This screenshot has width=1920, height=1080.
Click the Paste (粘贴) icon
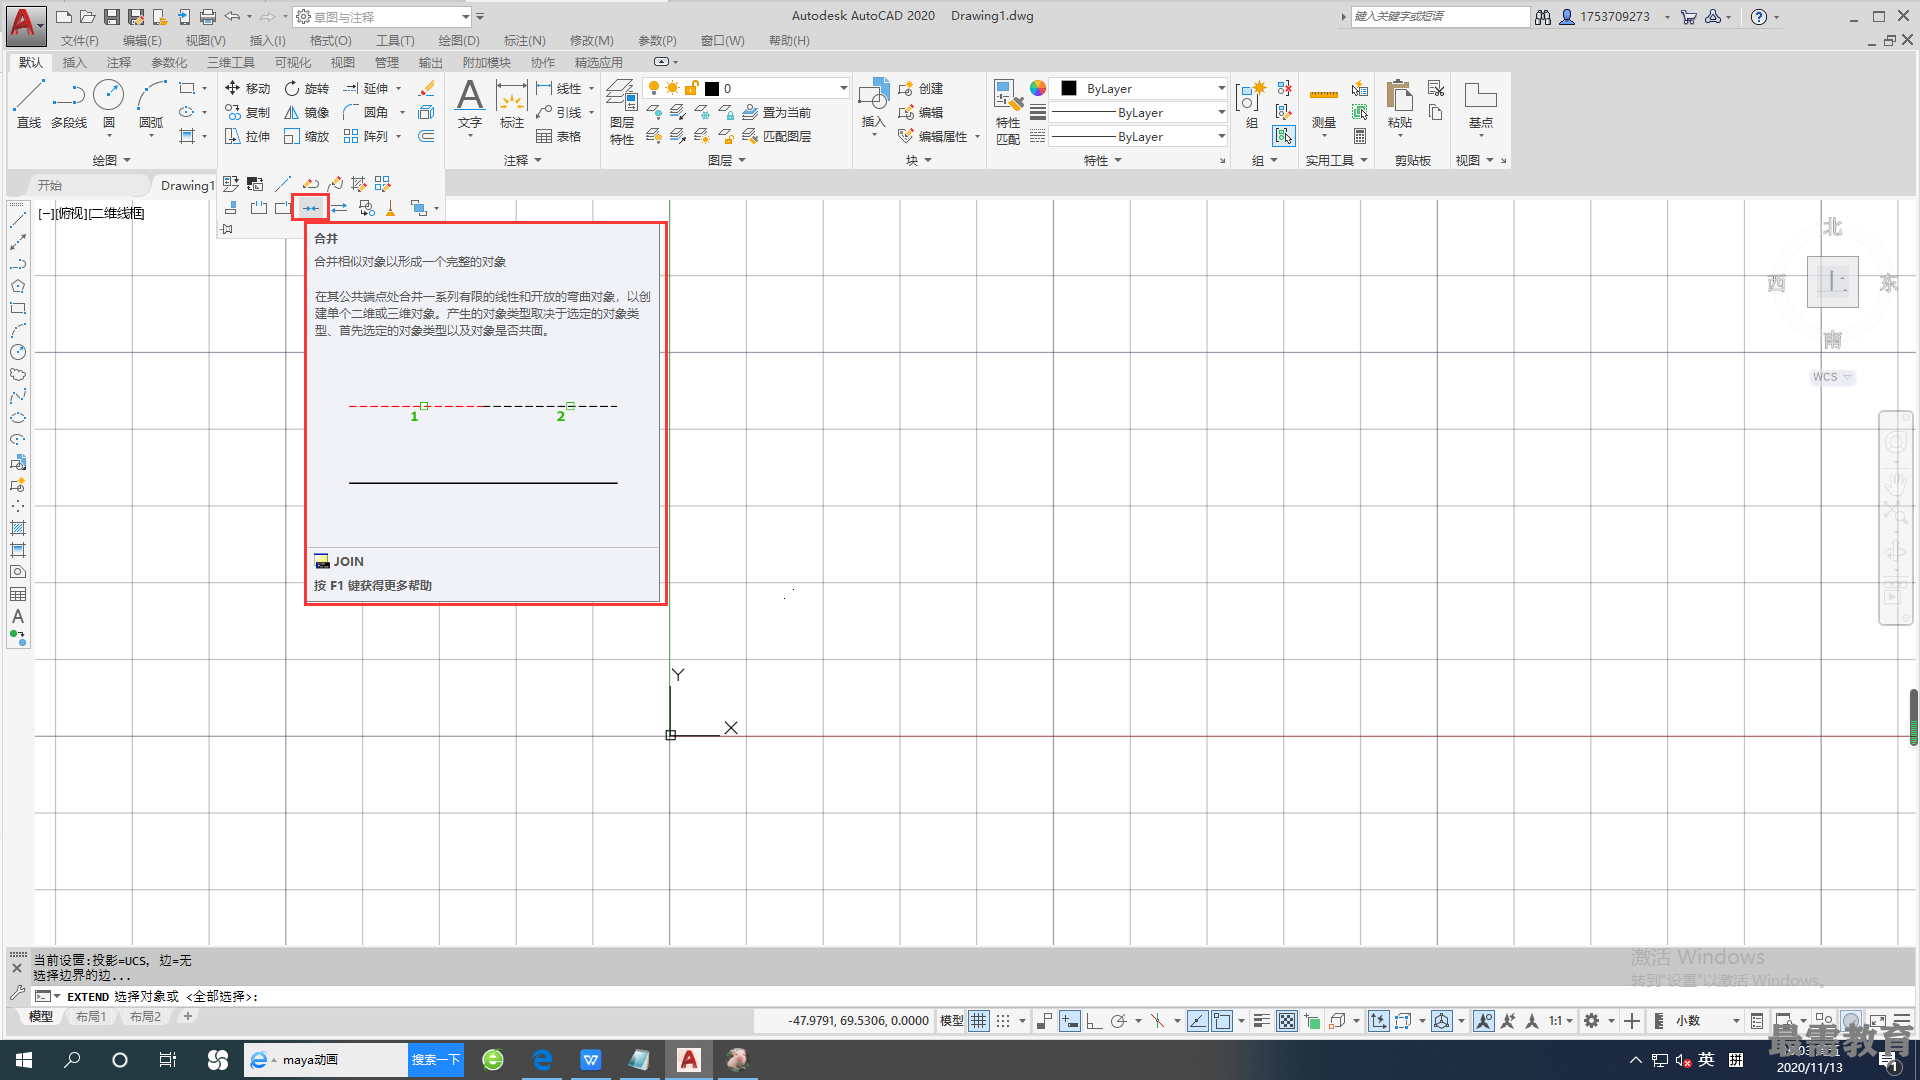click(1400, 105)
